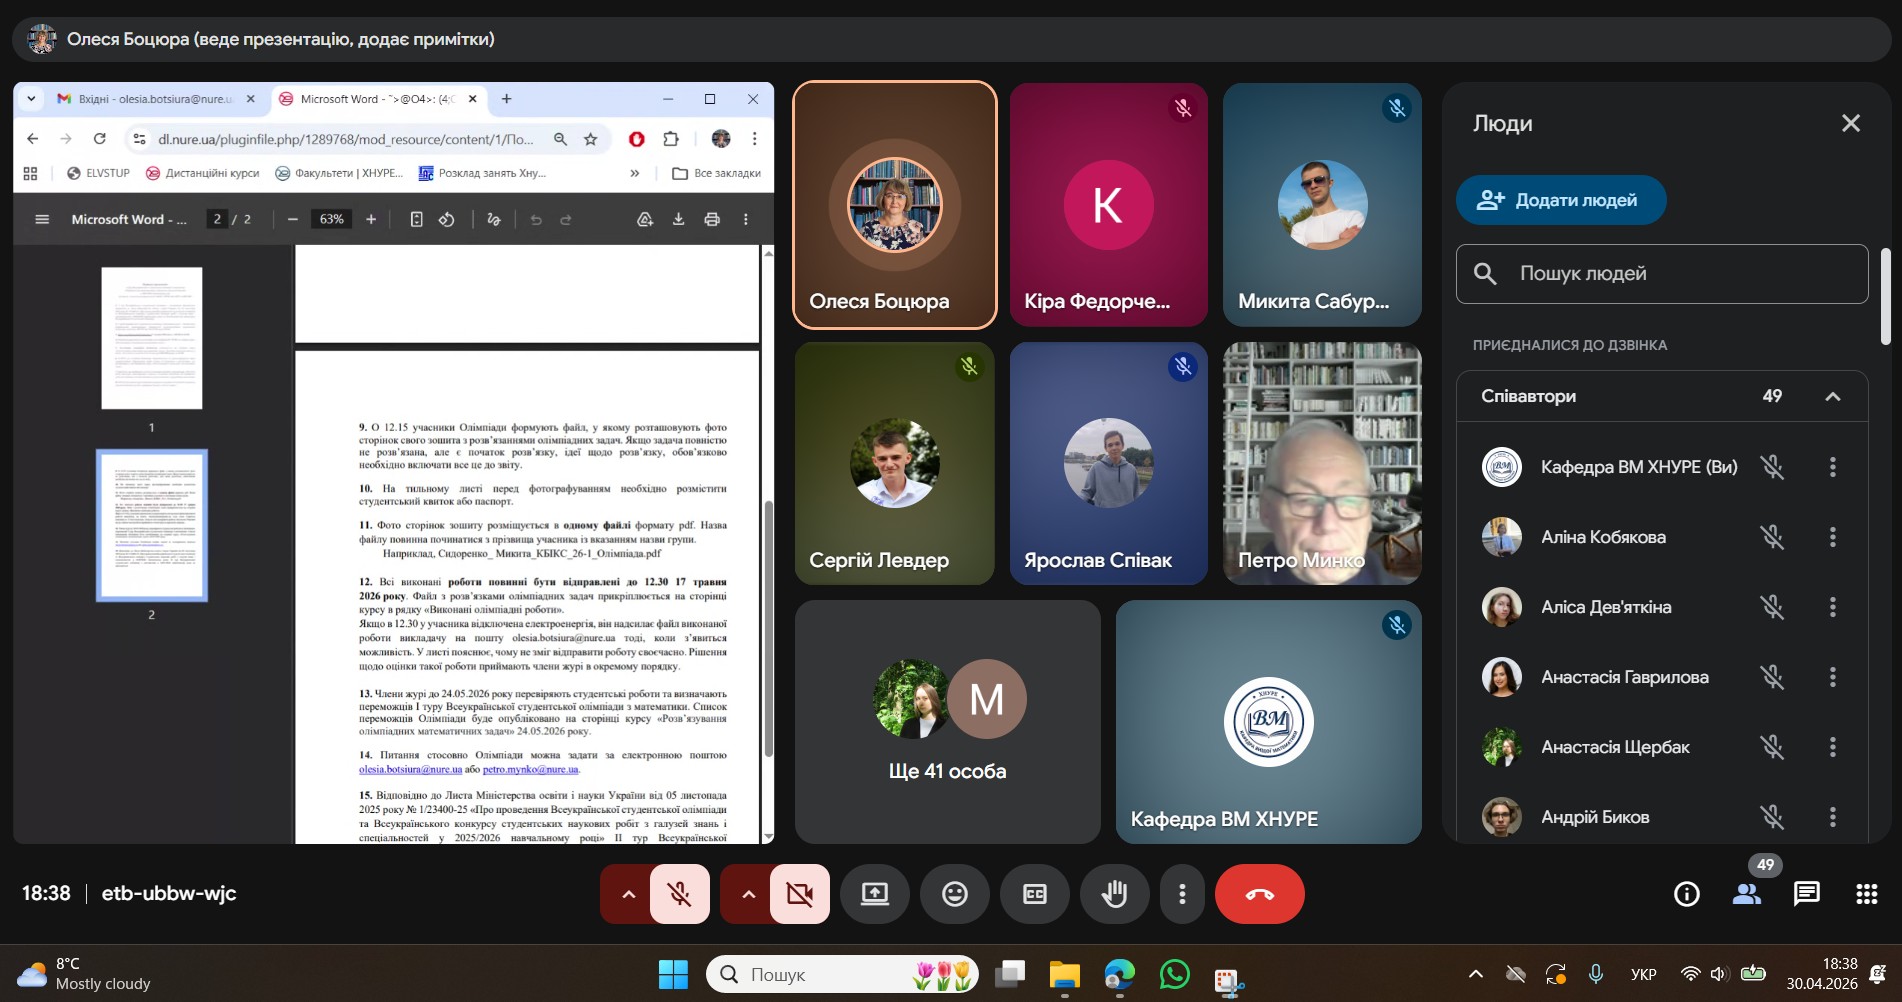Turn on captions with CC icon
Viewport: 1902px width, 1002px height.
1035,894
